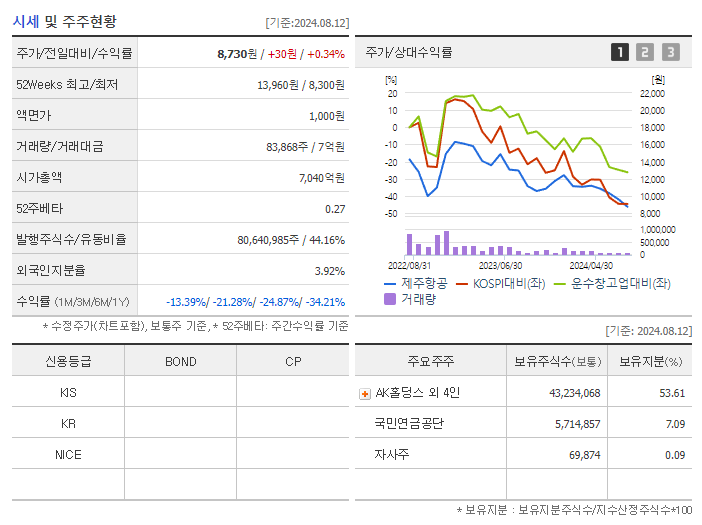The width and height of the screenshot is (702, 525).
Task: Click 발행주식수/유동비율 row label
Action: coord(71,239)
